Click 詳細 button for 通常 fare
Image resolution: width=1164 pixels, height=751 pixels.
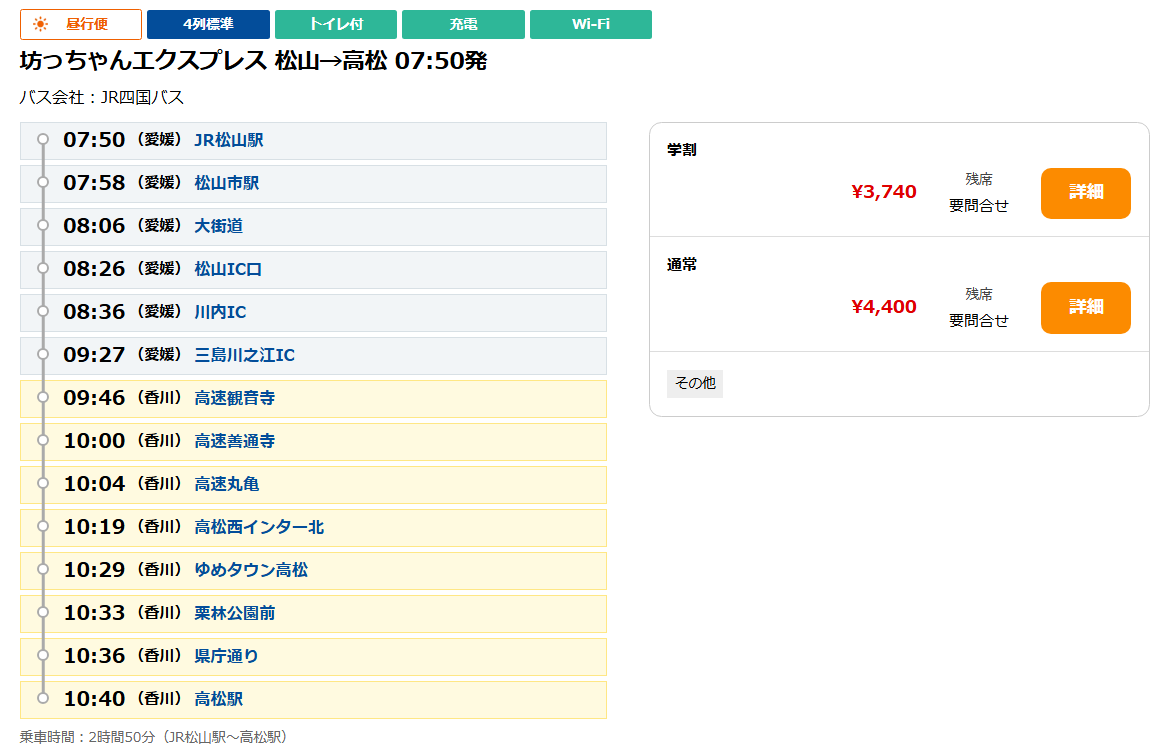point(1085,308)
